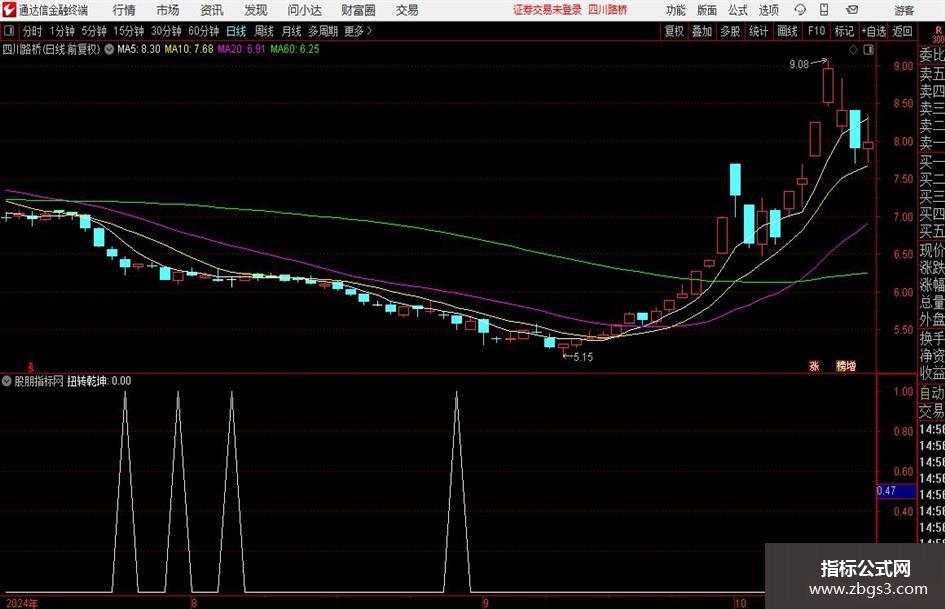Click the 9 month marker on timeline
Screen dimensions: 945x609
pos(486,602)
